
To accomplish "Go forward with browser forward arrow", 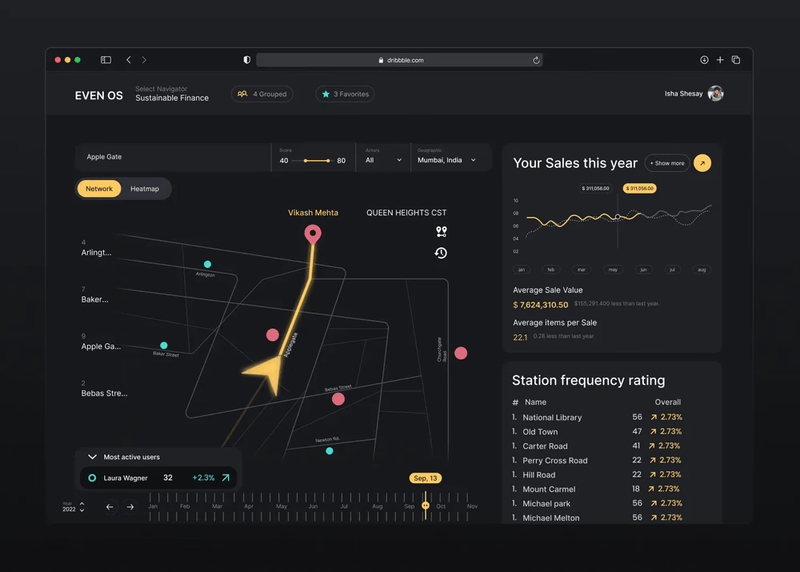I will click(x=144, y=60).
